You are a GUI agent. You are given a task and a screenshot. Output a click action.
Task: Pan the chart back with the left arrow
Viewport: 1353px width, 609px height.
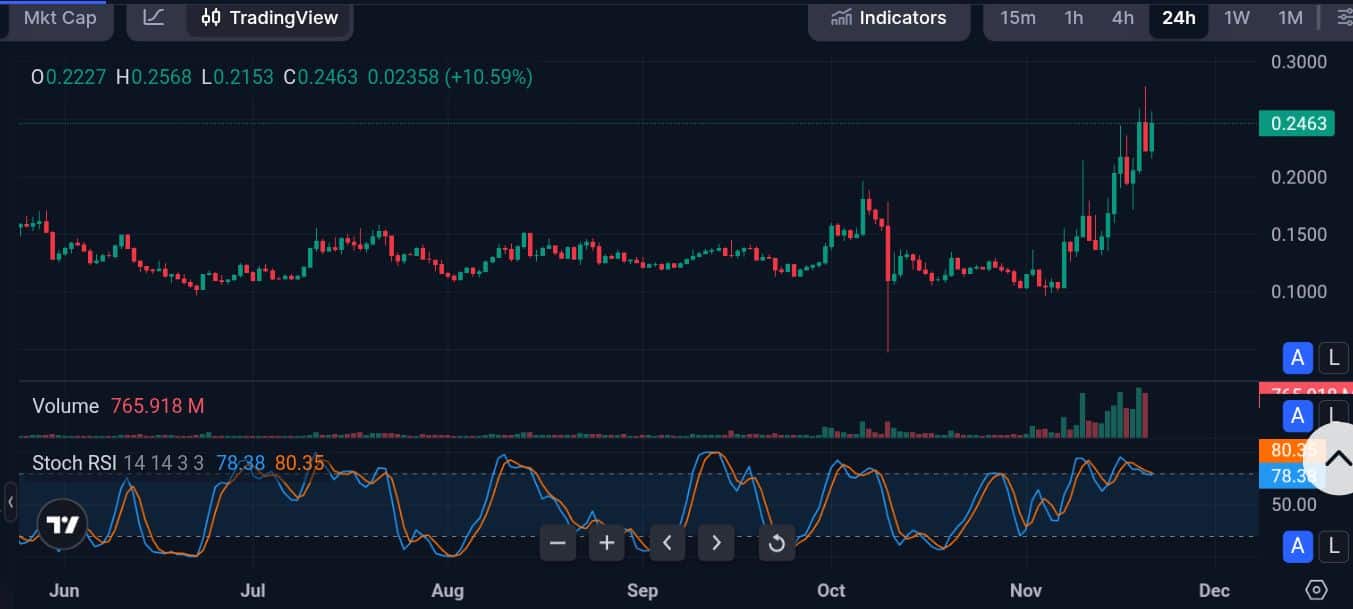coord(667,542)
